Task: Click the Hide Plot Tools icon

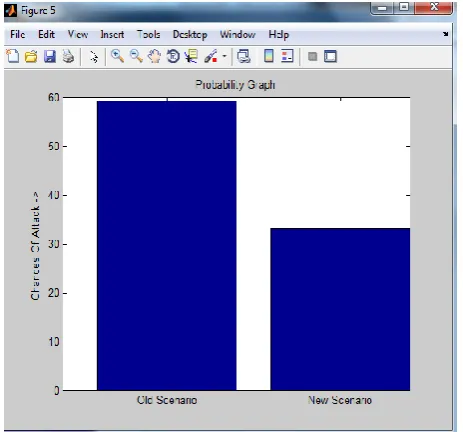Action: pos(312,56)
